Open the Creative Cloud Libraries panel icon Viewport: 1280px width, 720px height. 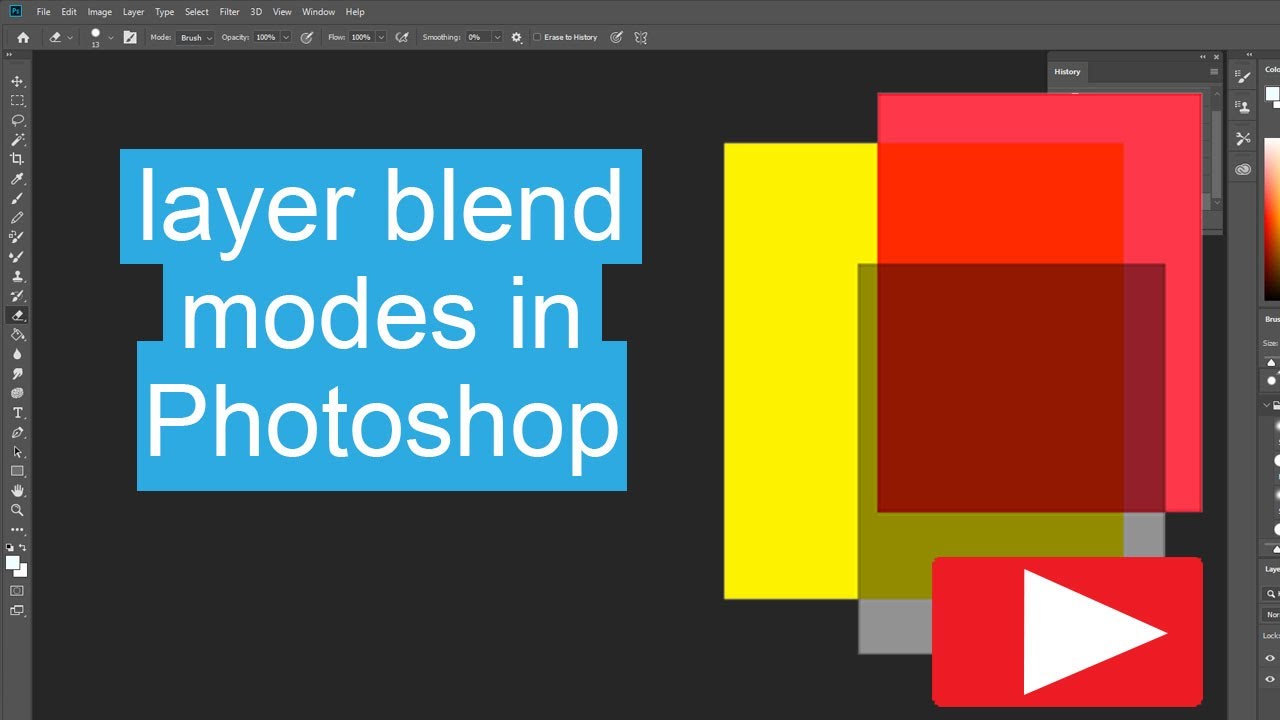[x=1243, y=169]
